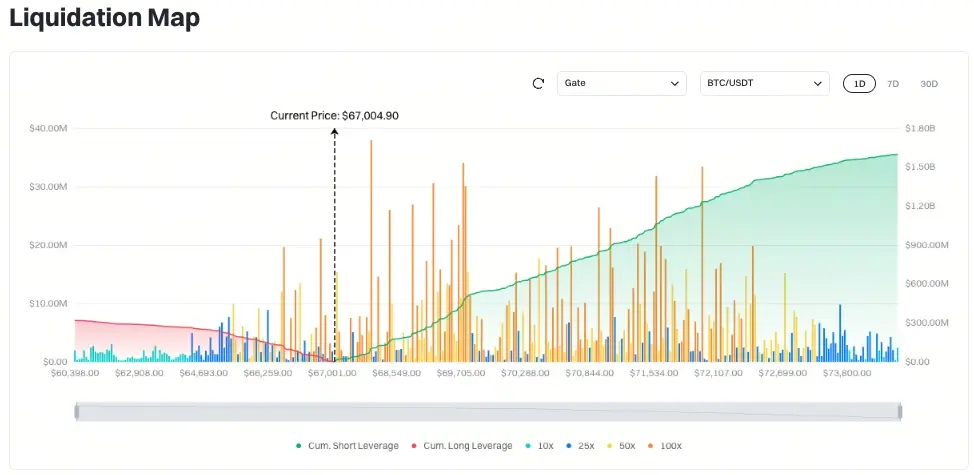Expand the chevron in the Gate selector
This screenshot has width=974, height=475.
675,84
